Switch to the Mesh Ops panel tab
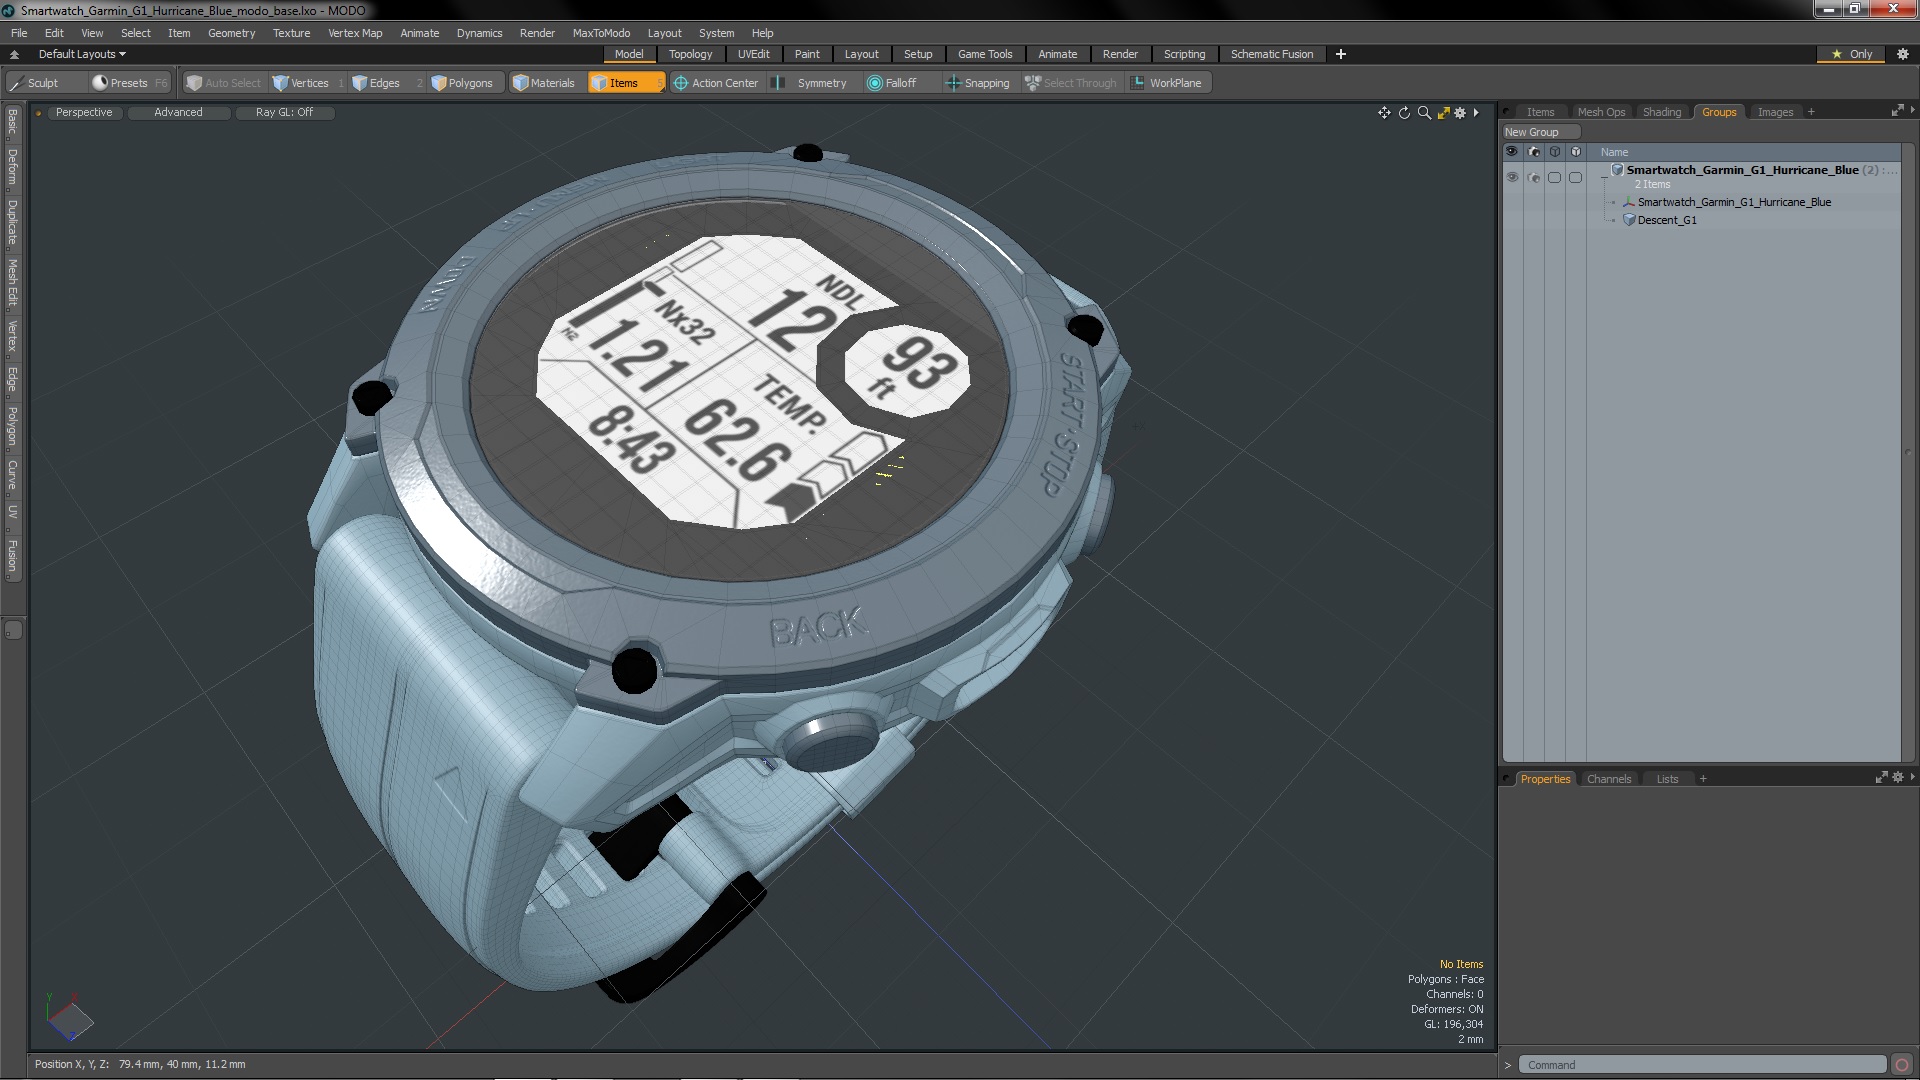This screenshot has width=1920, height=1080. coord(1601,112)
